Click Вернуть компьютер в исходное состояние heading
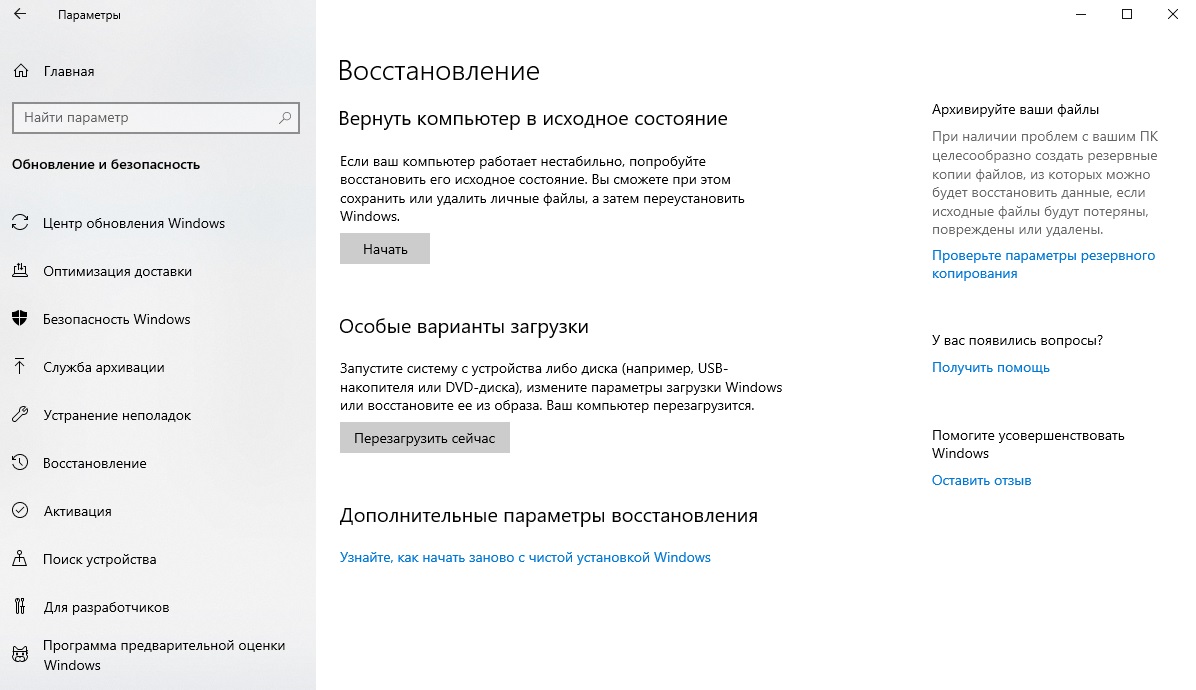The image size is (1196, 690). pyautogui.click(x=532, y=119)
